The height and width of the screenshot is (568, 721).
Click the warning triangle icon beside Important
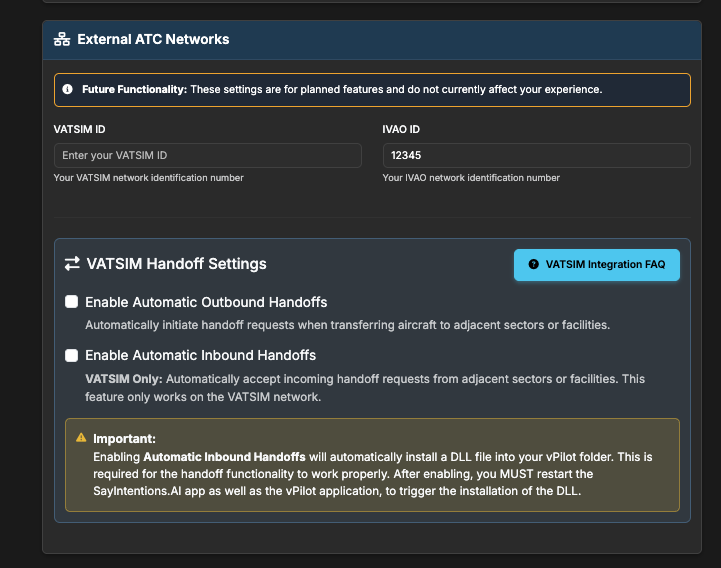tap(81, 437)
